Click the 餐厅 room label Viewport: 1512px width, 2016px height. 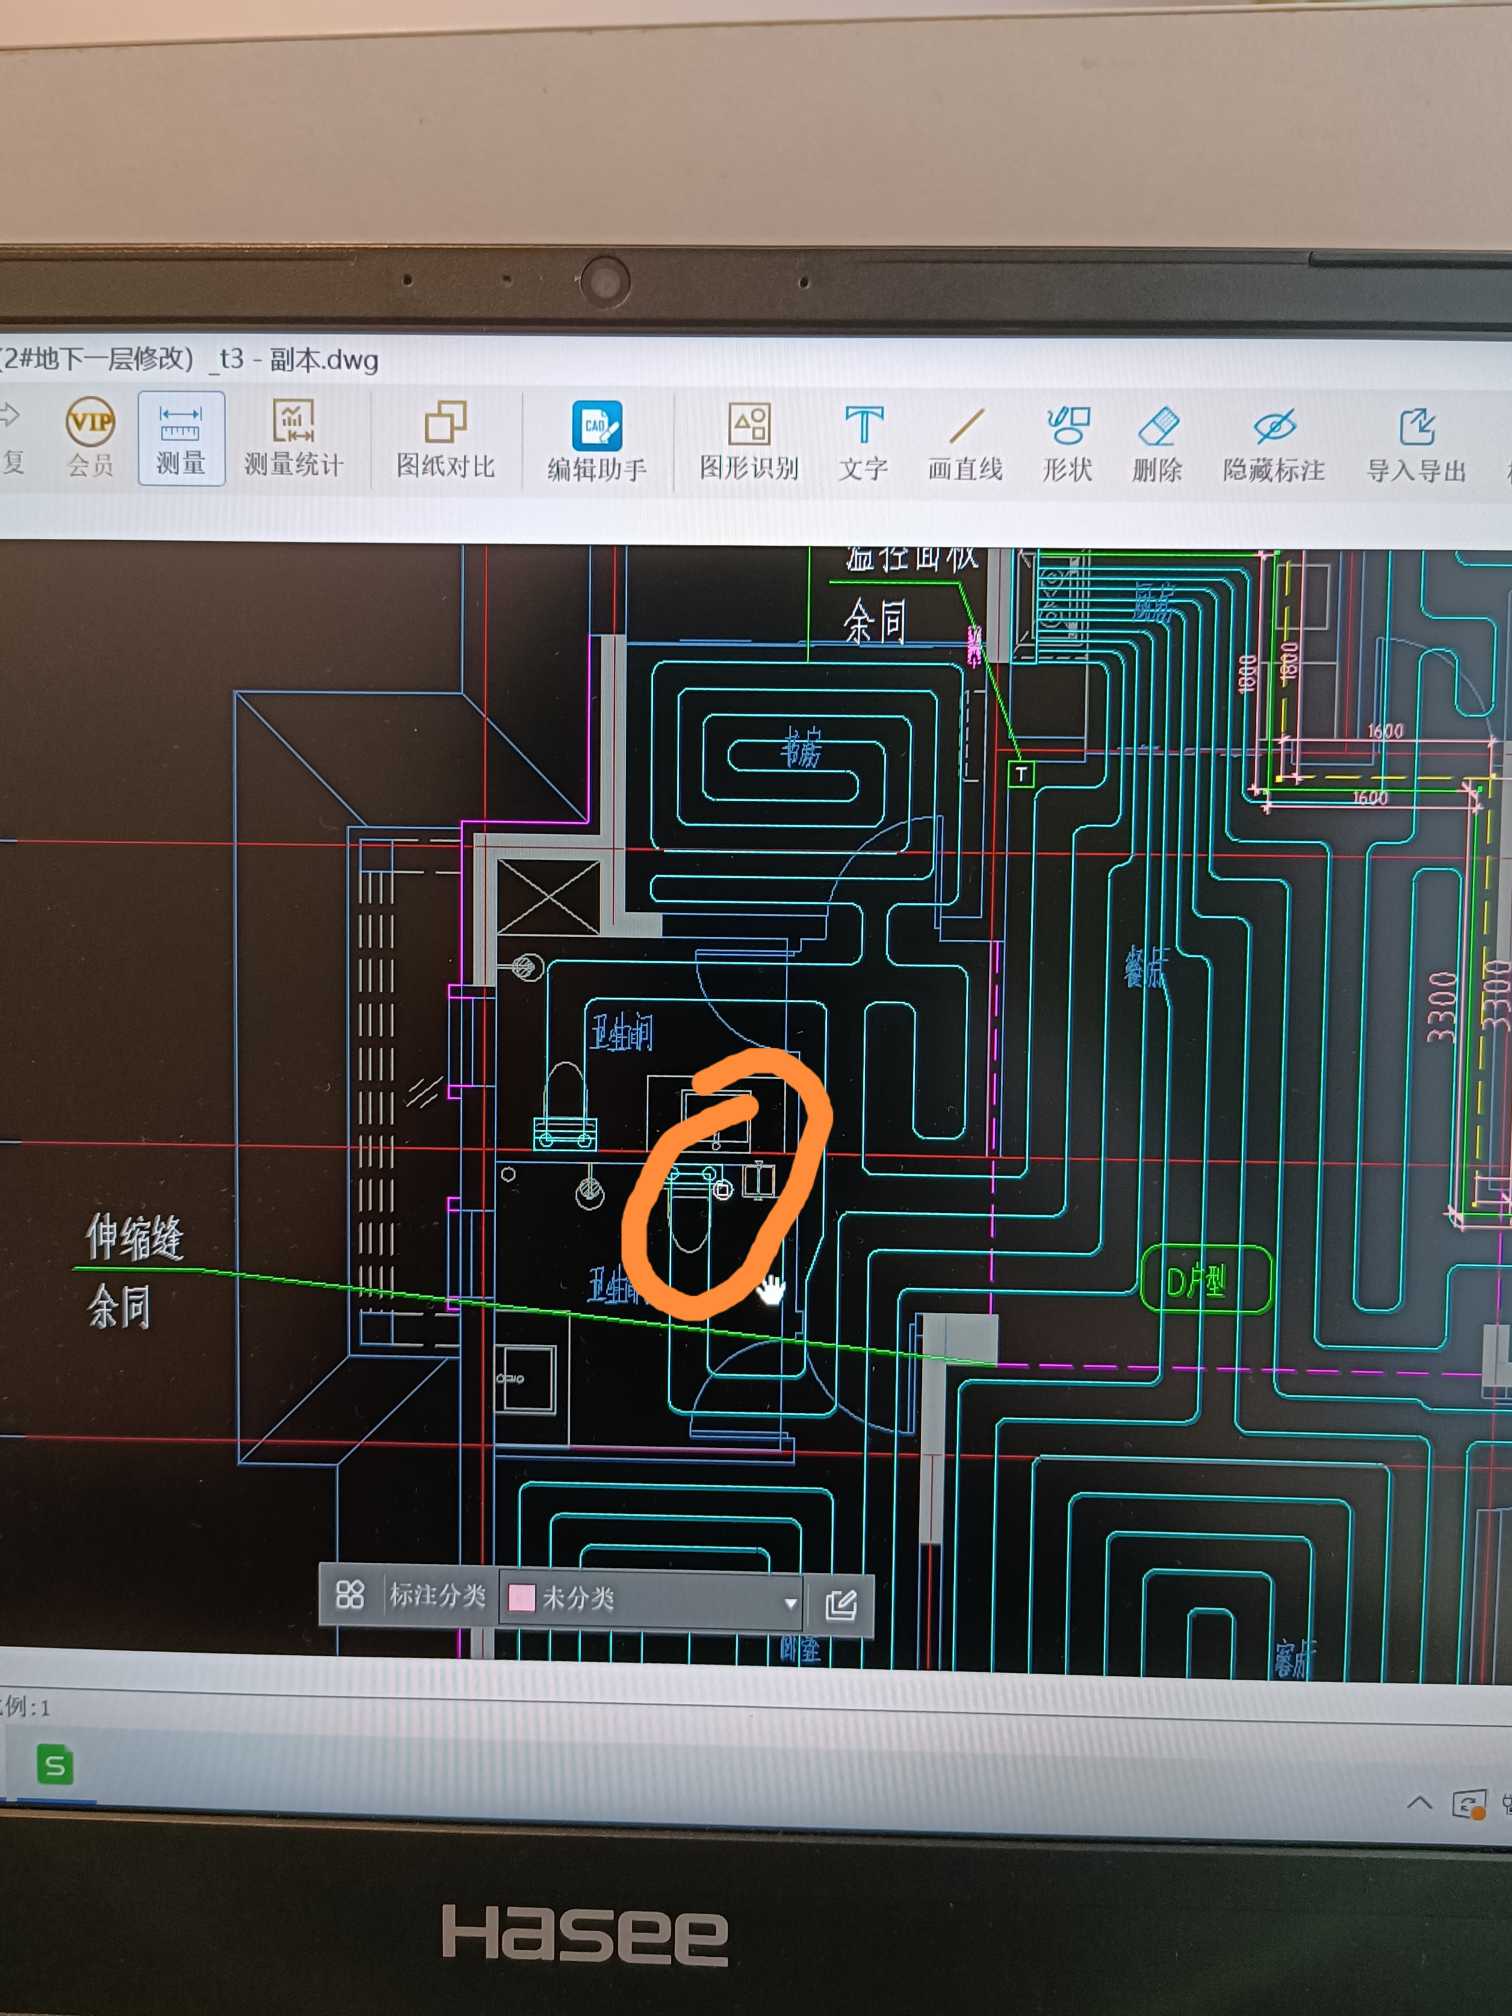(1145, 967)
